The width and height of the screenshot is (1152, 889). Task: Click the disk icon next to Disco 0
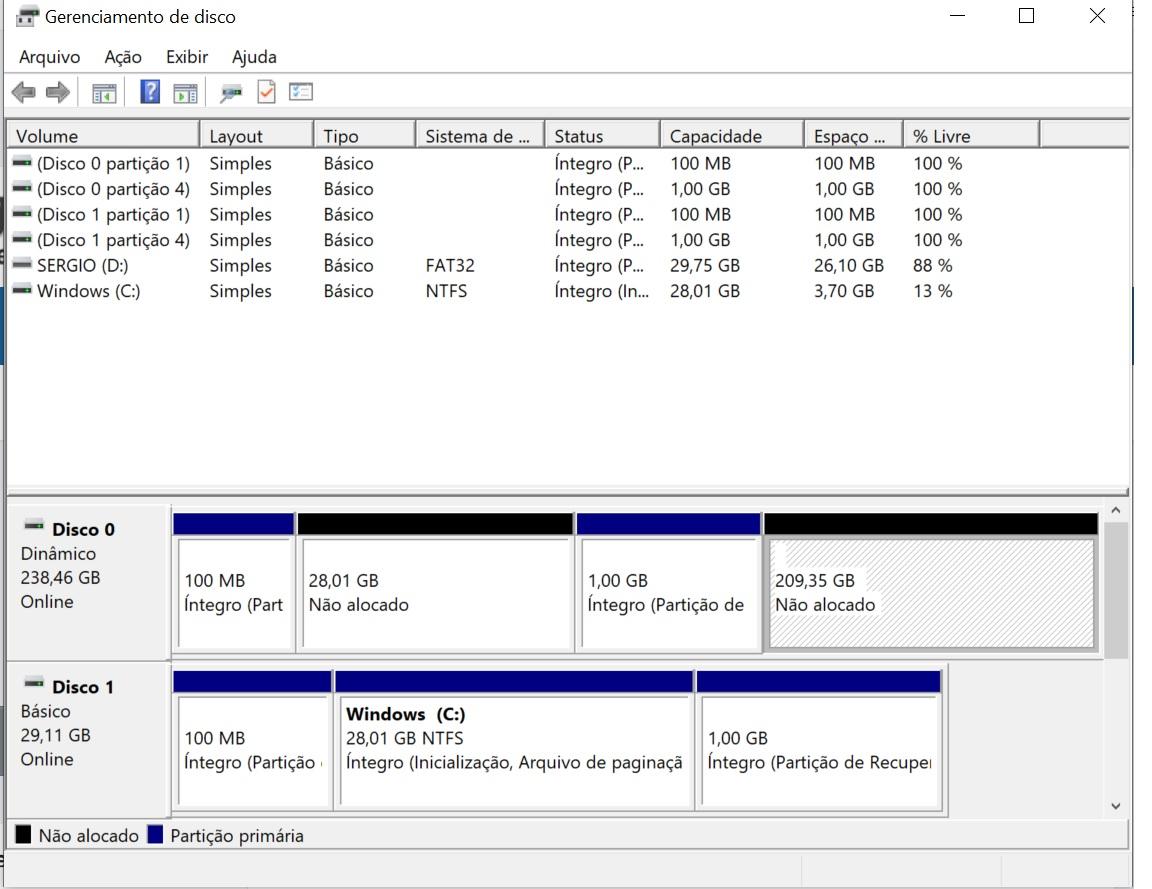(34, 526)
